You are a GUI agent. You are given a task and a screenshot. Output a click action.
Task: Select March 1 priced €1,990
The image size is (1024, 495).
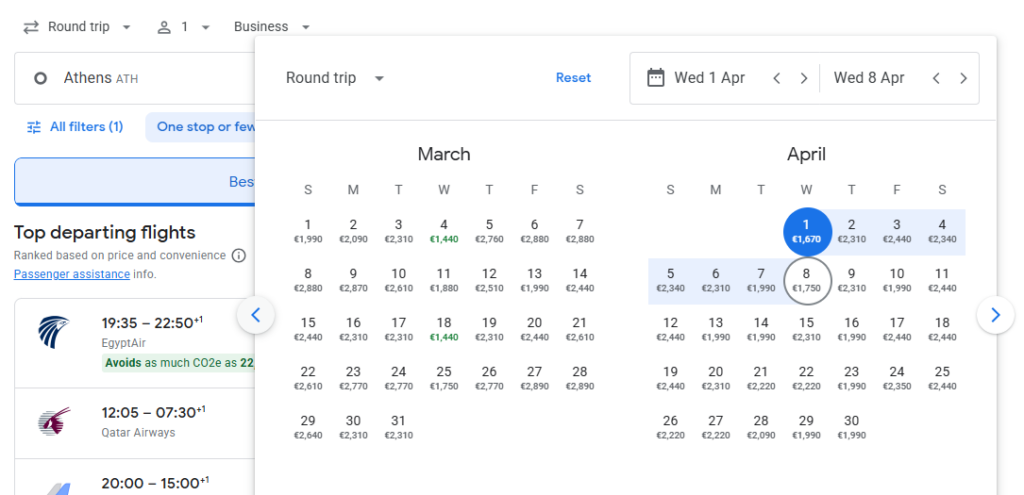pyautogui.click(x=308, y=232)
